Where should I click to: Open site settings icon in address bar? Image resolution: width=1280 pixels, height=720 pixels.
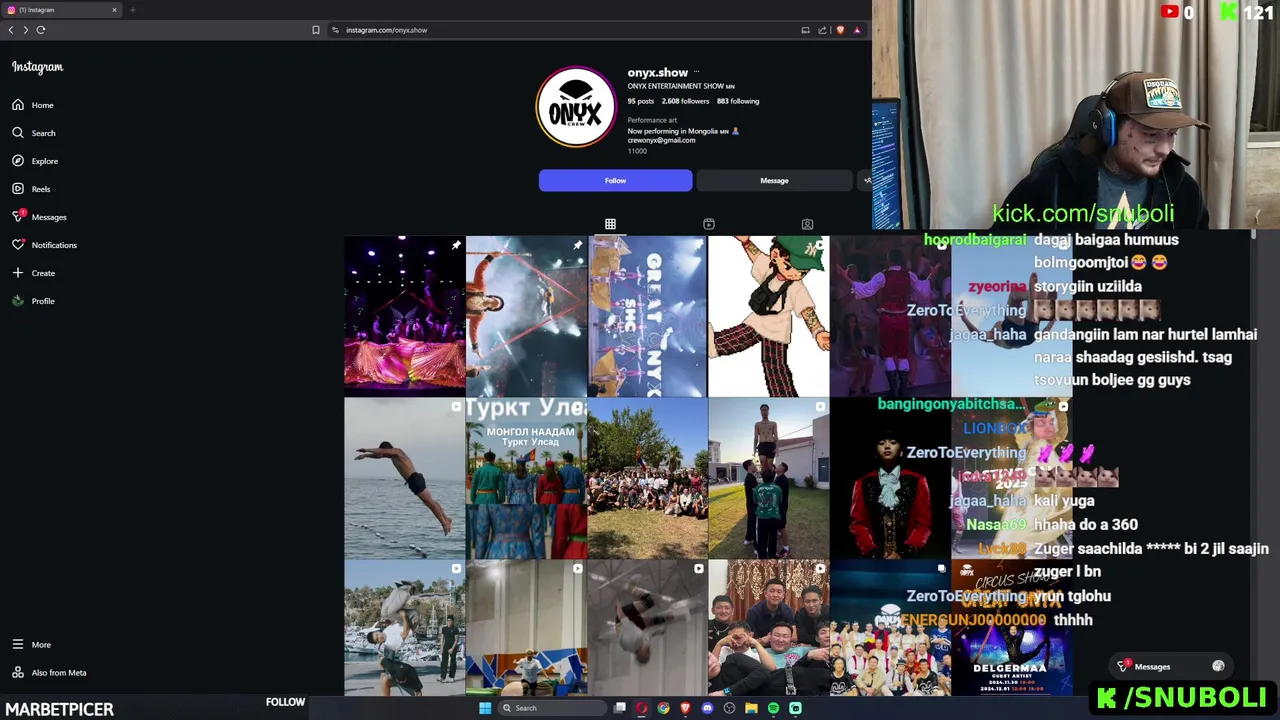coord(335,30)
